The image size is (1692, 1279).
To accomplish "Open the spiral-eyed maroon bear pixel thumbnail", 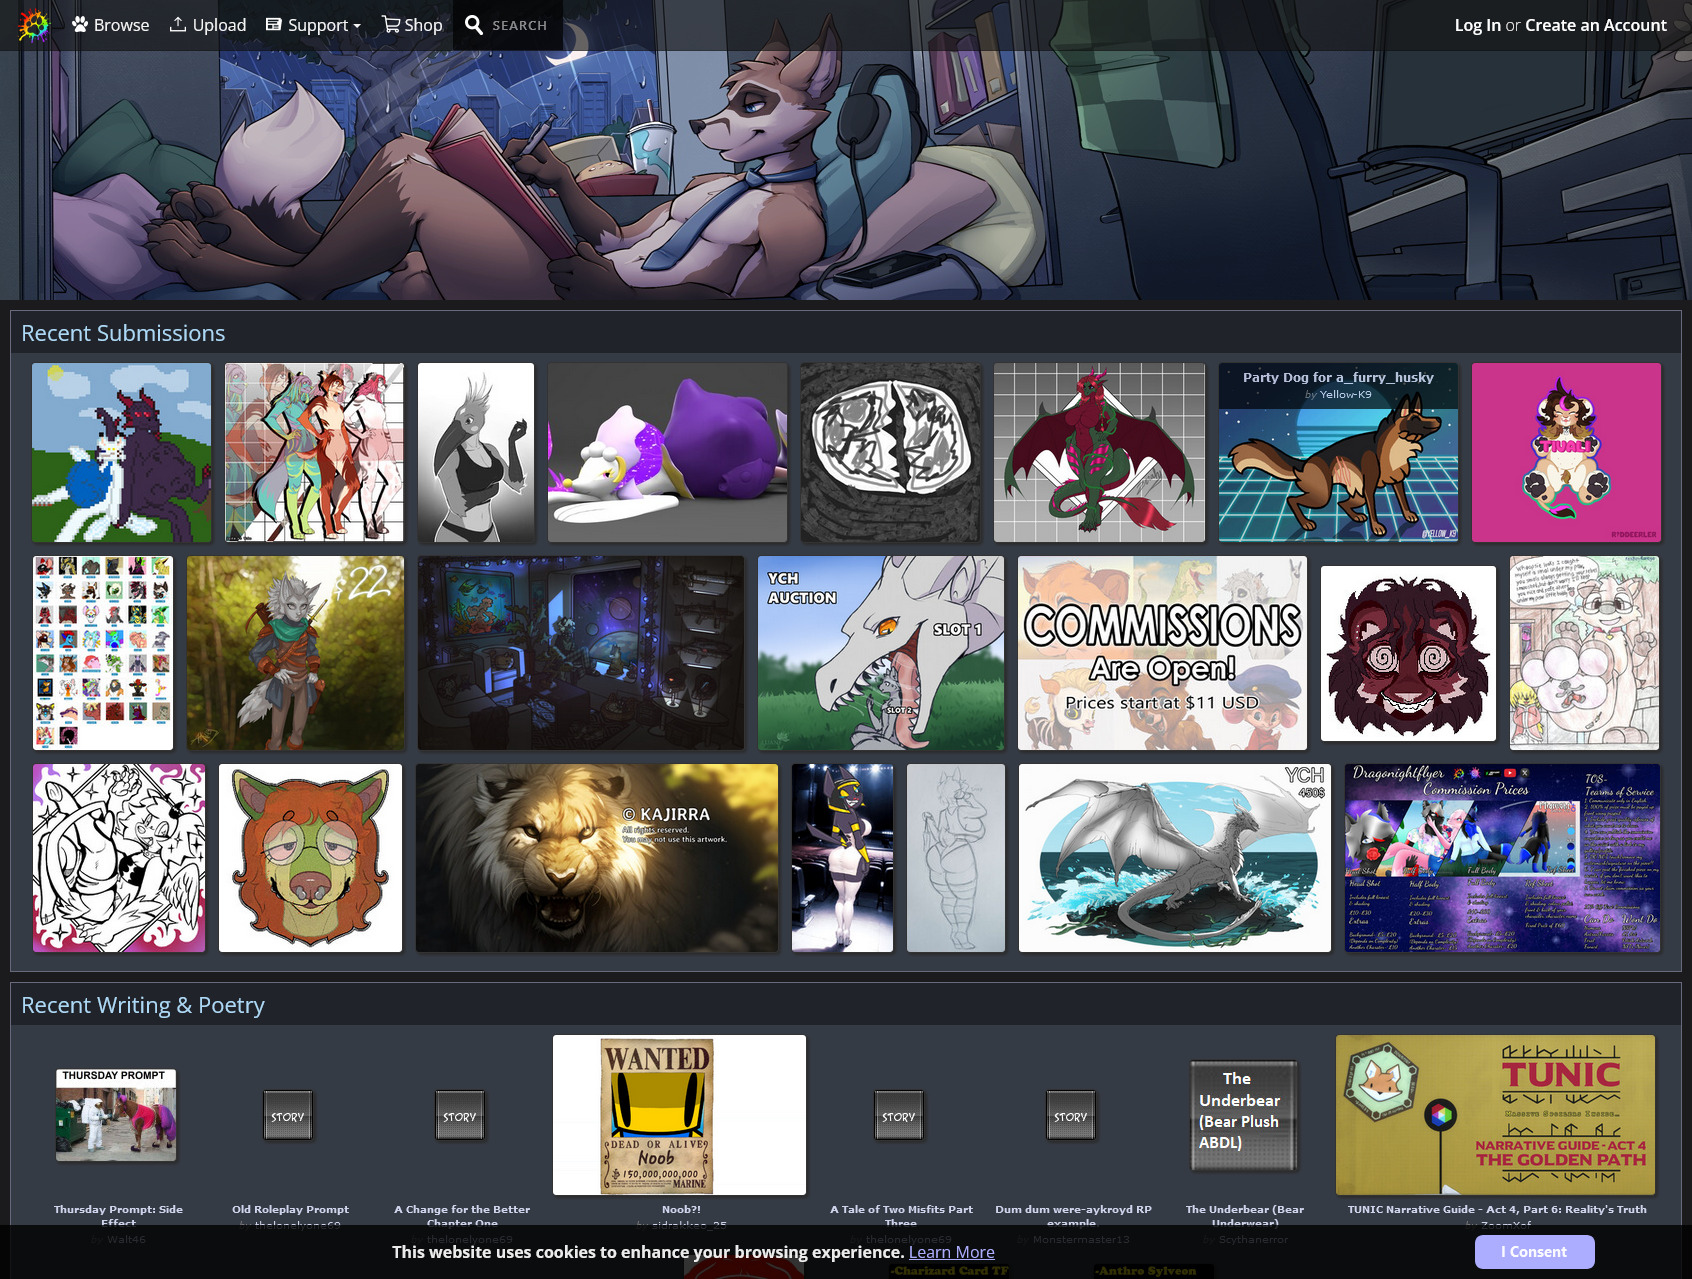I will click(x=1408, y=653).
